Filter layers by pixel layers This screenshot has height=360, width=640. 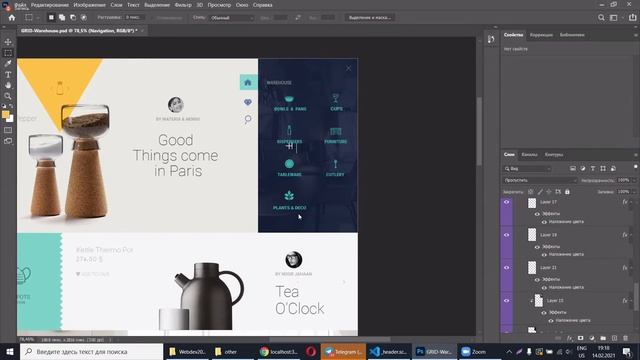[x=573, y=169]
